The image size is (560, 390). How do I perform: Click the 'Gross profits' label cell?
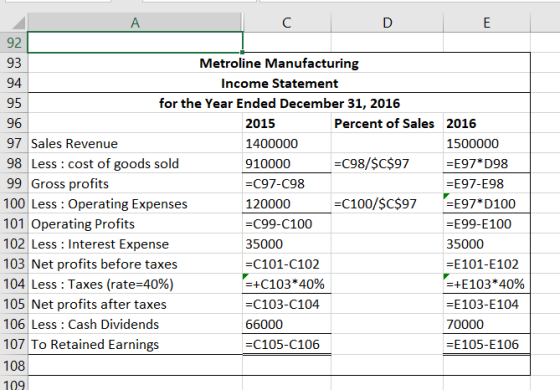tap(135, 184)
